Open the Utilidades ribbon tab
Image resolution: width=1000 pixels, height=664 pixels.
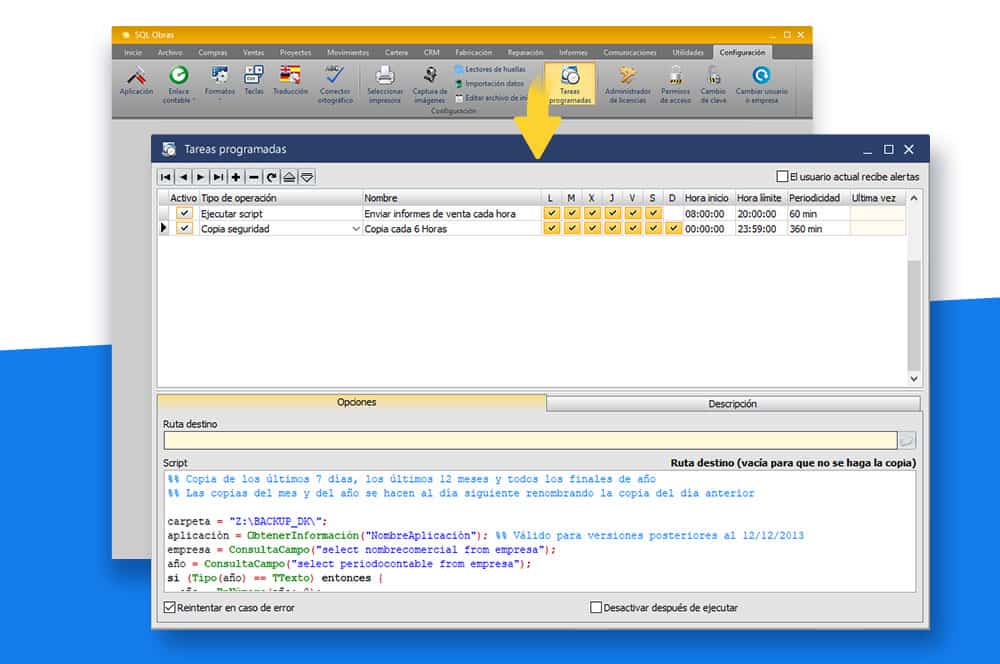[688, 52]
